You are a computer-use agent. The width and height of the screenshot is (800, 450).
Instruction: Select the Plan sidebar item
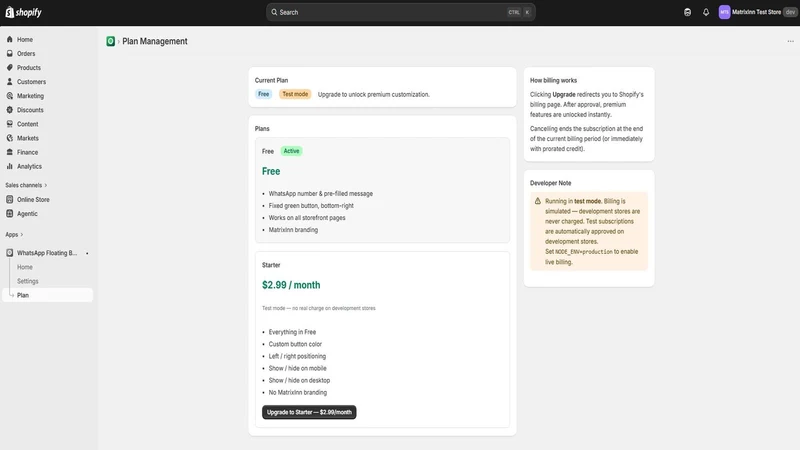(47, 295)
